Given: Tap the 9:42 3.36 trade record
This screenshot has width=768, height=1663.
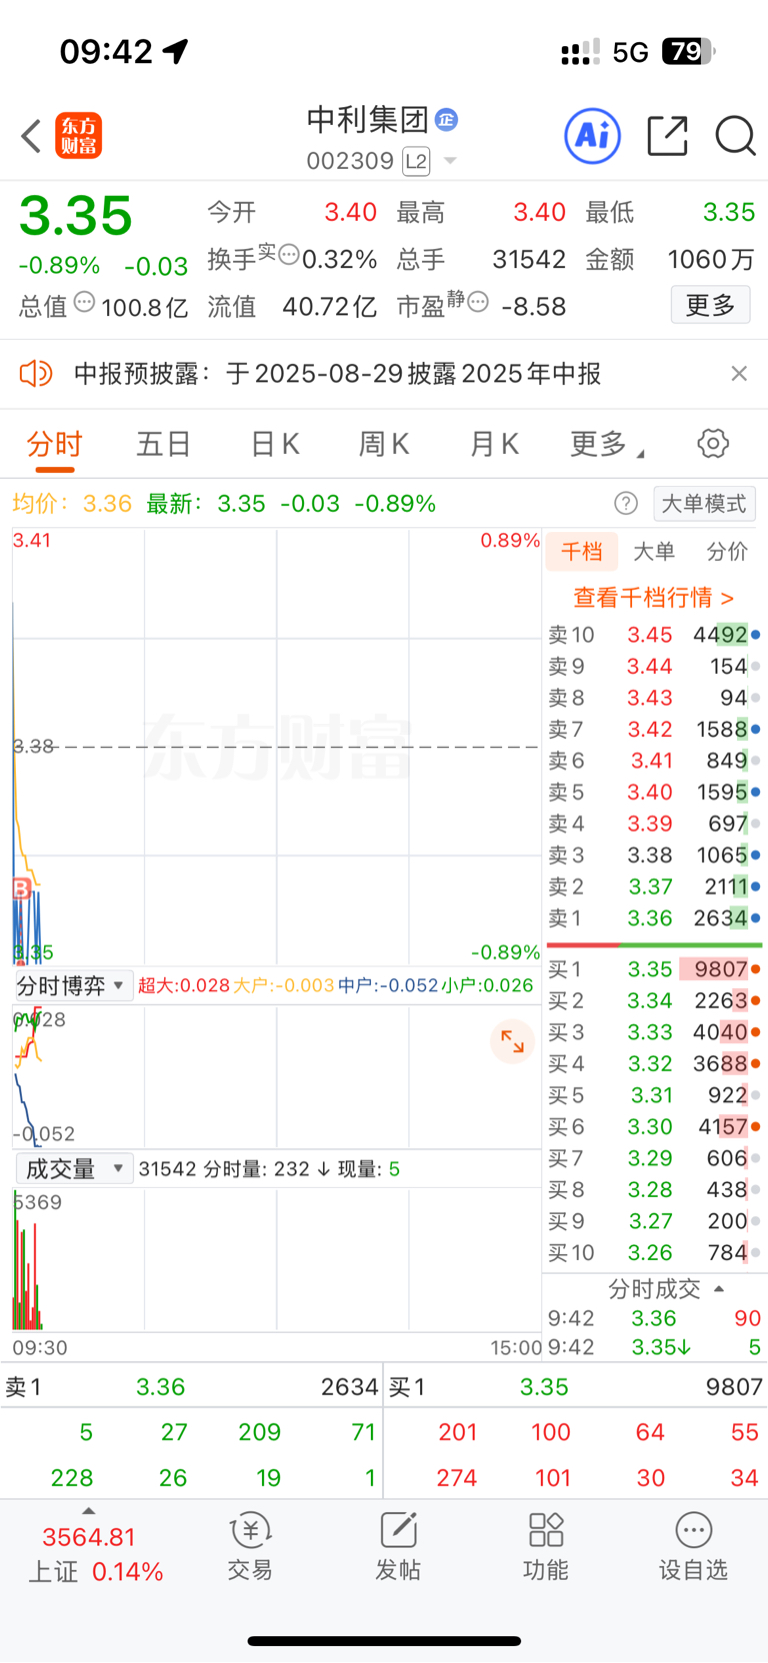Looking at the screenshot, I should coord(654,1318).
